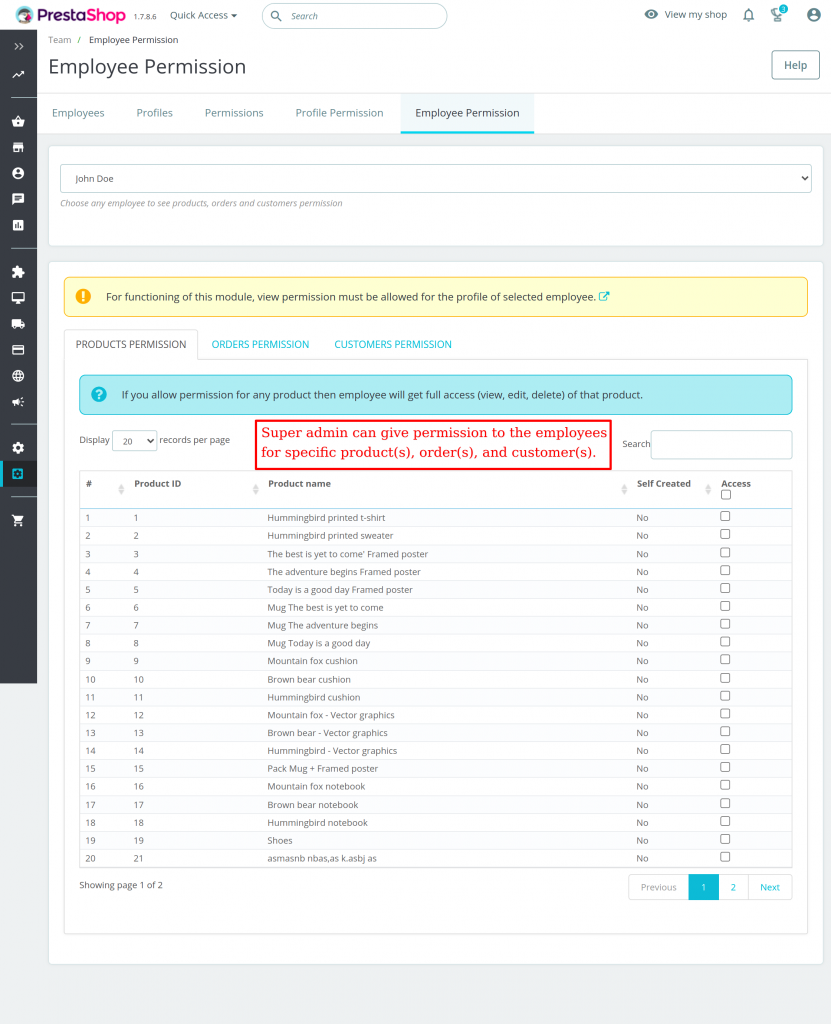The image size is (831, 1024).
Task: Open Customers person icon in sidebar
Action: (x=18, y=173)
